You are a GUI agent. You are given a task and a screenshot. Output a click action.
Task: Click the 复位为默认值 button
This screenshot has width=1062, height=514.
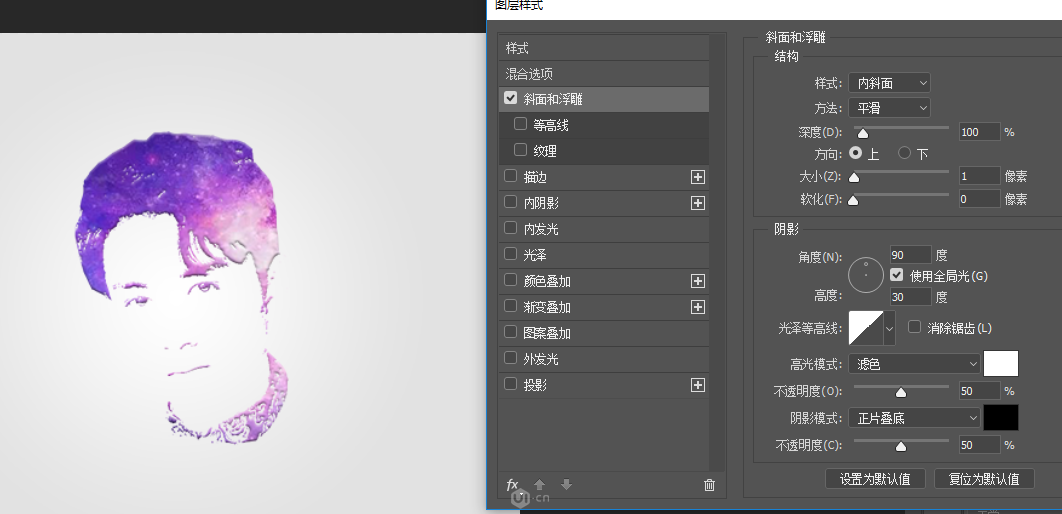[984, 479]
